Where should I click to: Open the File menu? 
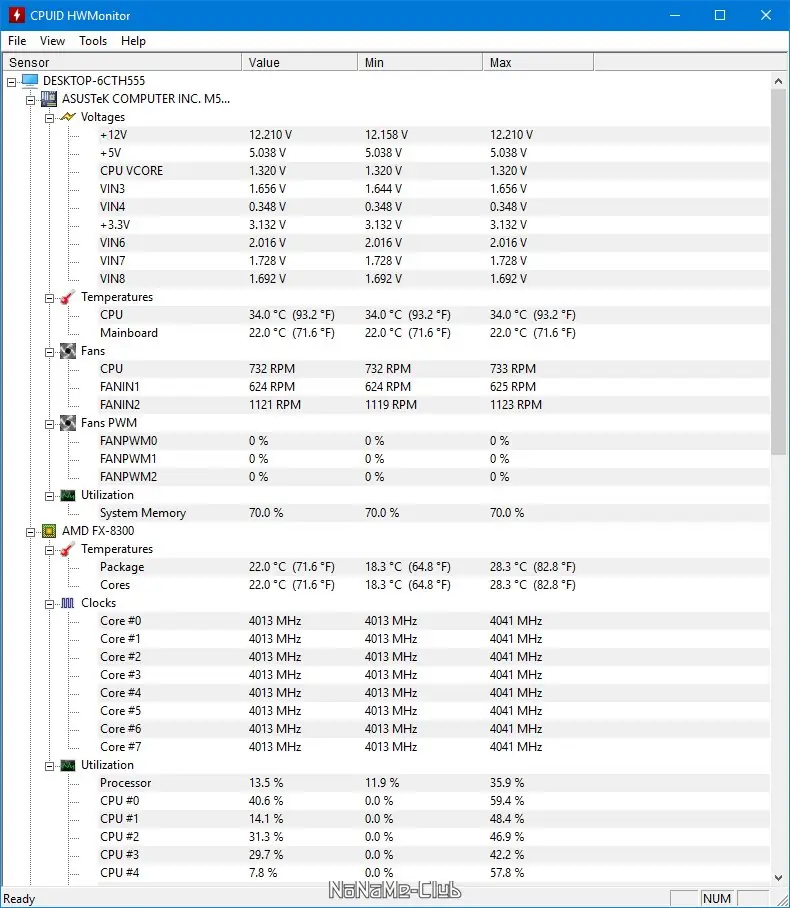click(17, 41)
